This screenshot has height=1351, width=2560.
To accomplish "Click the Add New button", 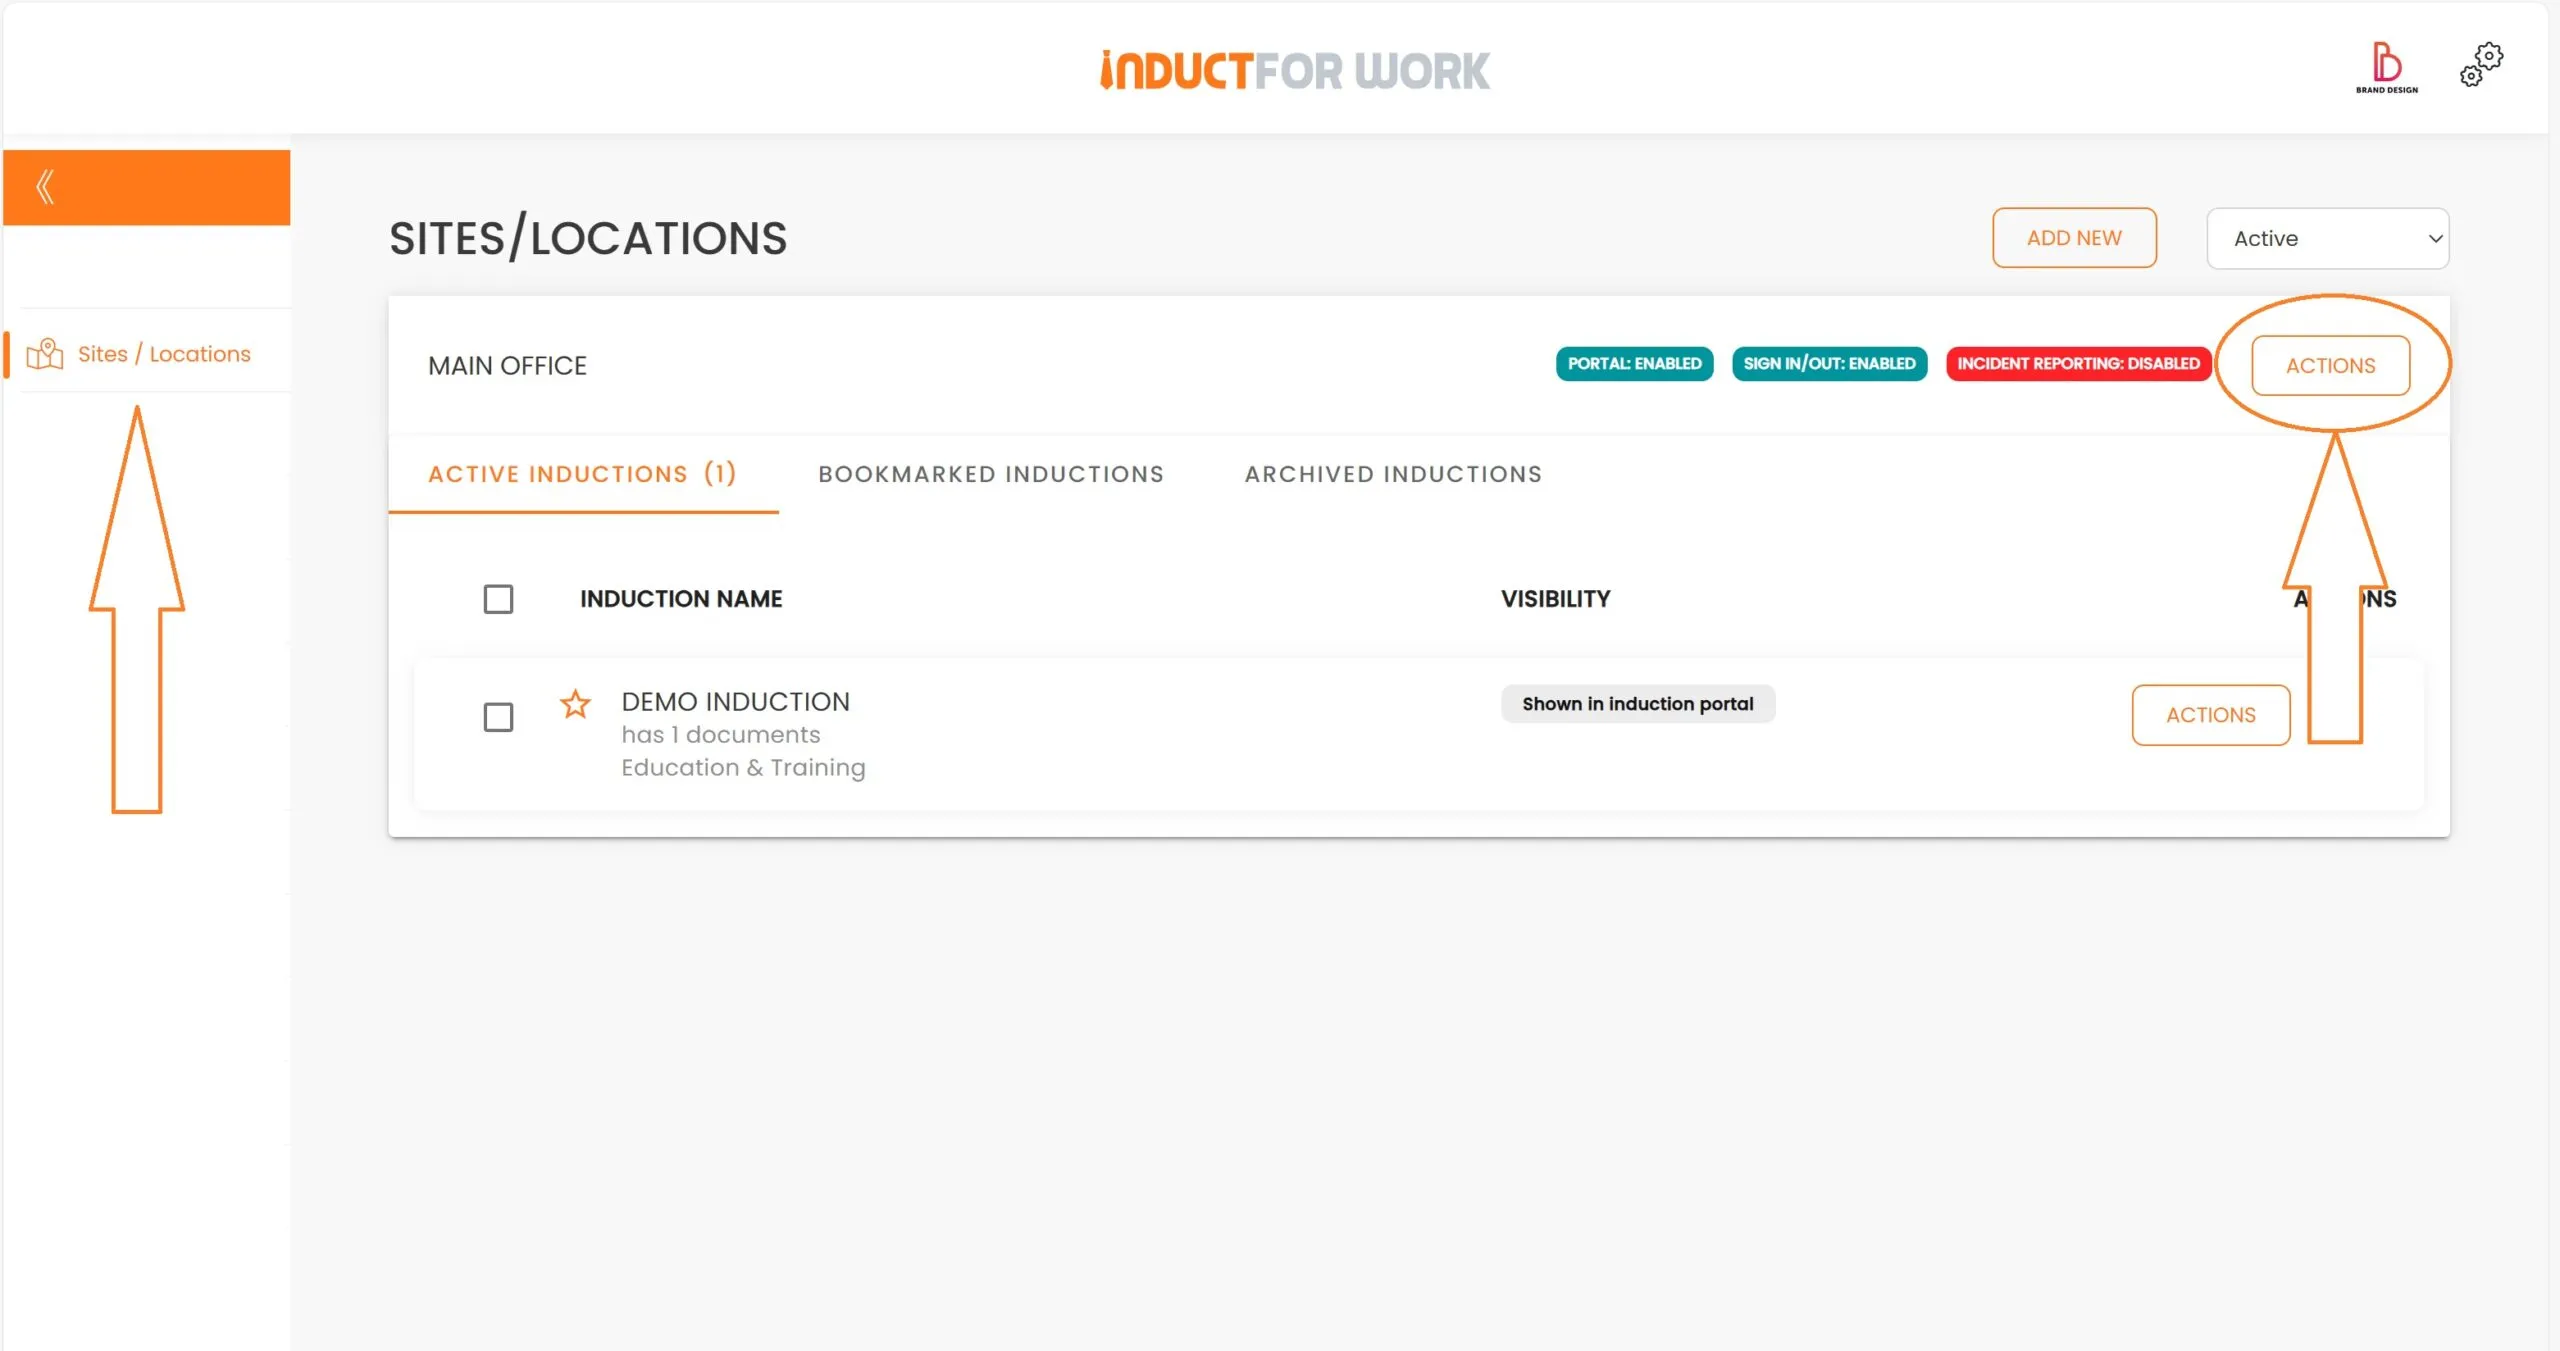I will click(x=2074, y=238).
